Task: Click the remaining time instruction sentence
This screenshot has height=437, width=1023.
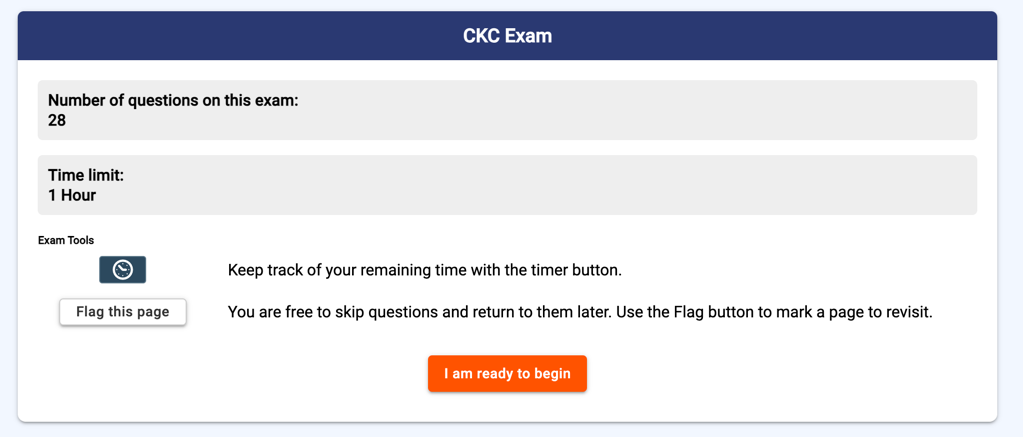Action: pyautogui.click(x=425, y=270)
